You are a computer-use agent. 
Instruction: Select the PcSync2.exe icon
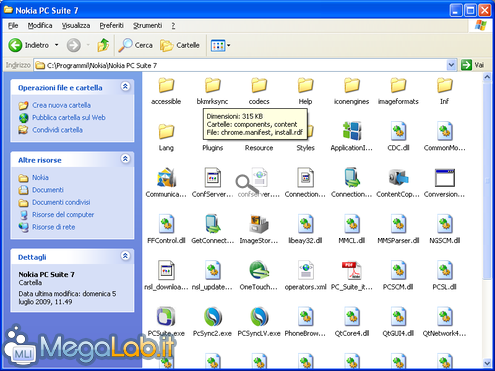click(x=212, y=322)
